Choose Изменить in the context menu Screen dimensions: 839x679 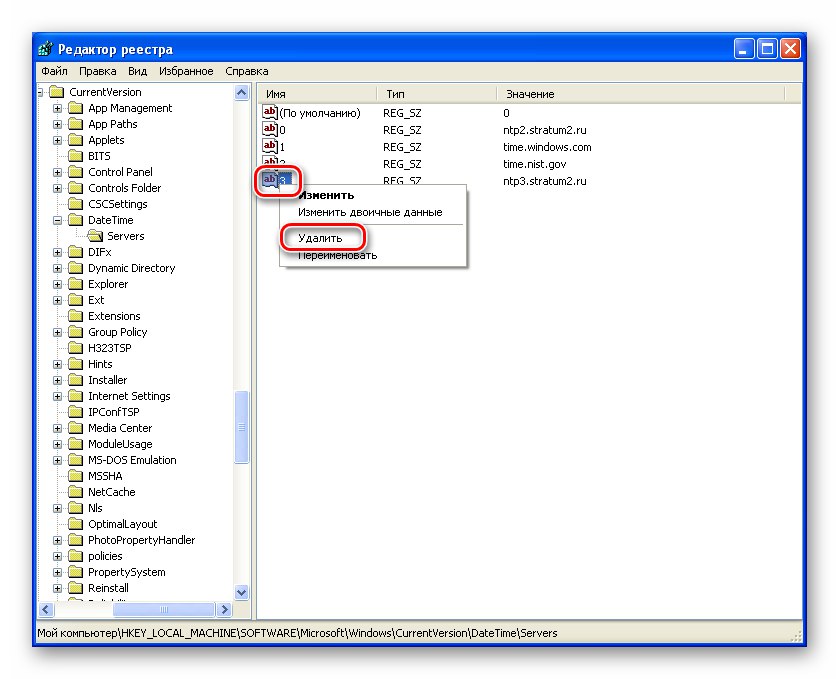[x=373, y=195]
